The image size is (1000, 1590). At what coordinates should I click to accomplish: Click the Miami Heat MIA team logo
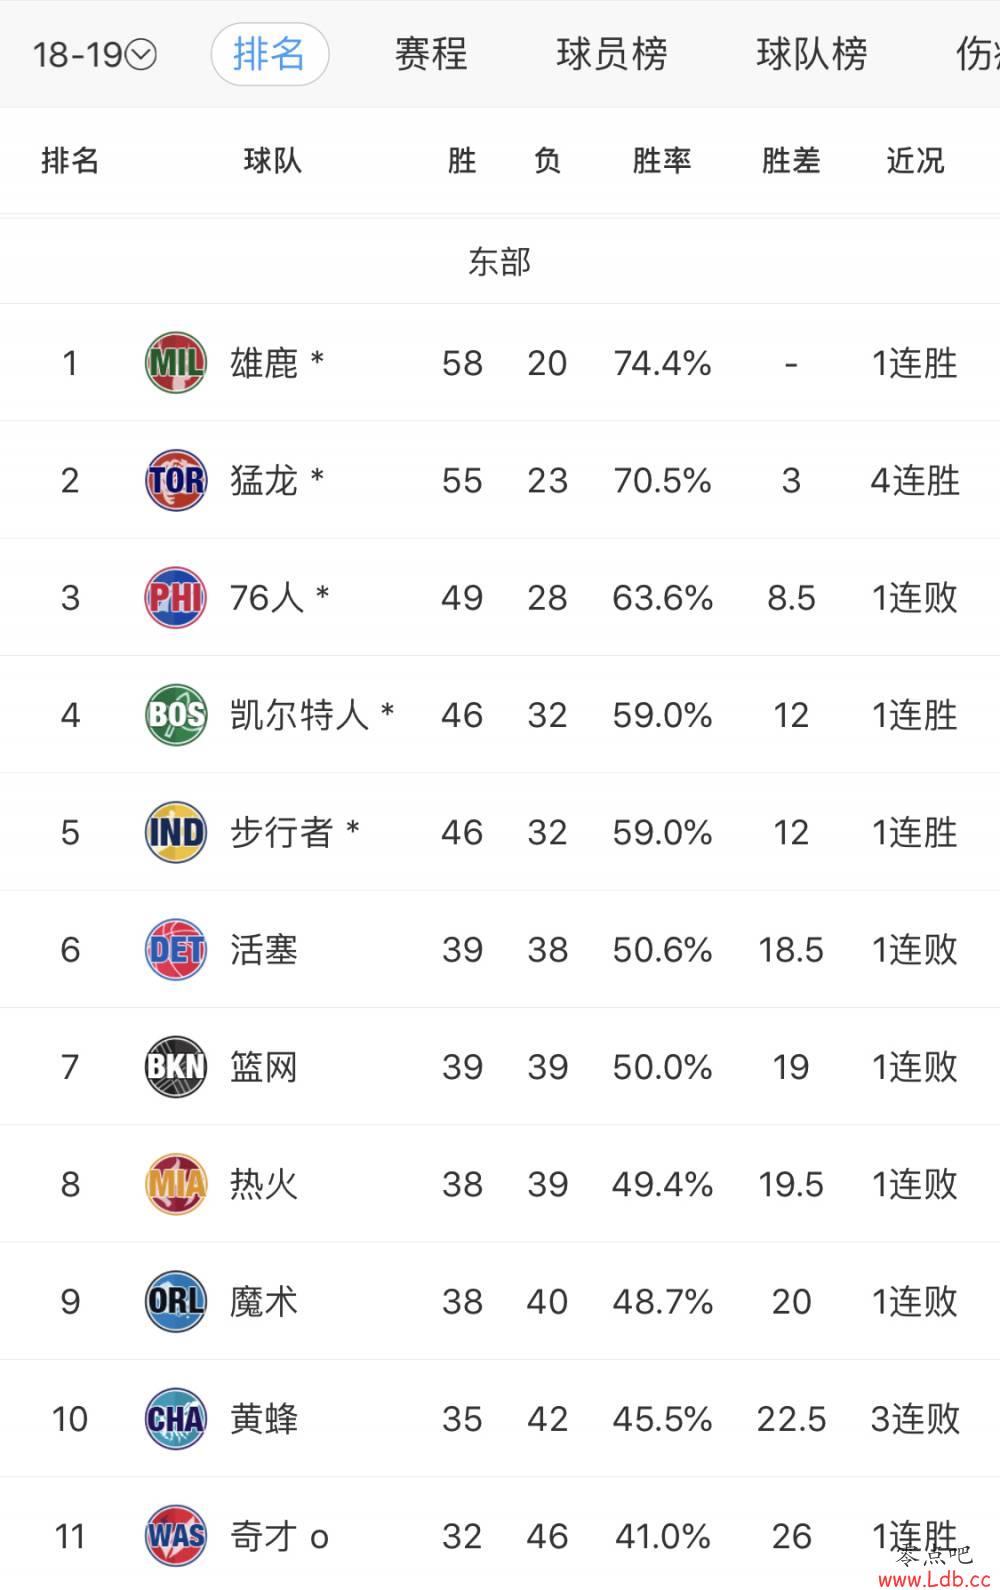tap(176, 1184)
